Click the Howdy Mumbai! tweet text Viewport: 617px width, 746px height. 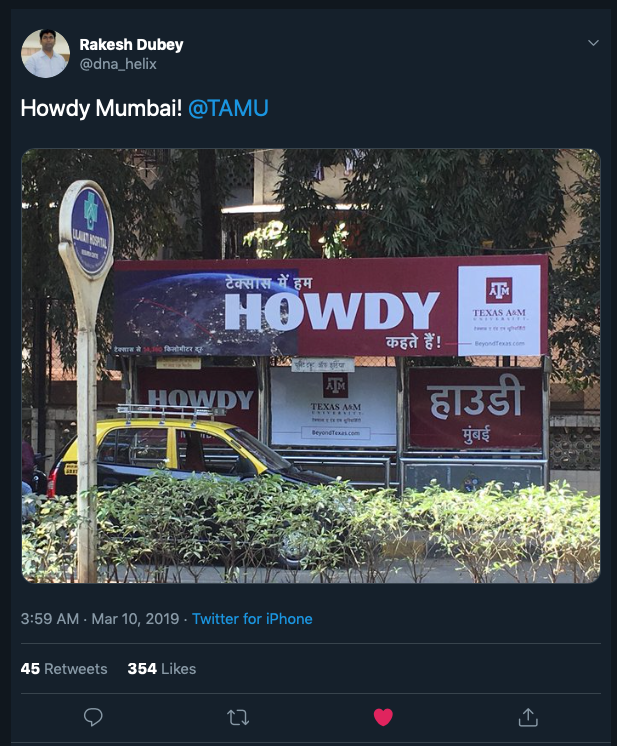point(101,108)
